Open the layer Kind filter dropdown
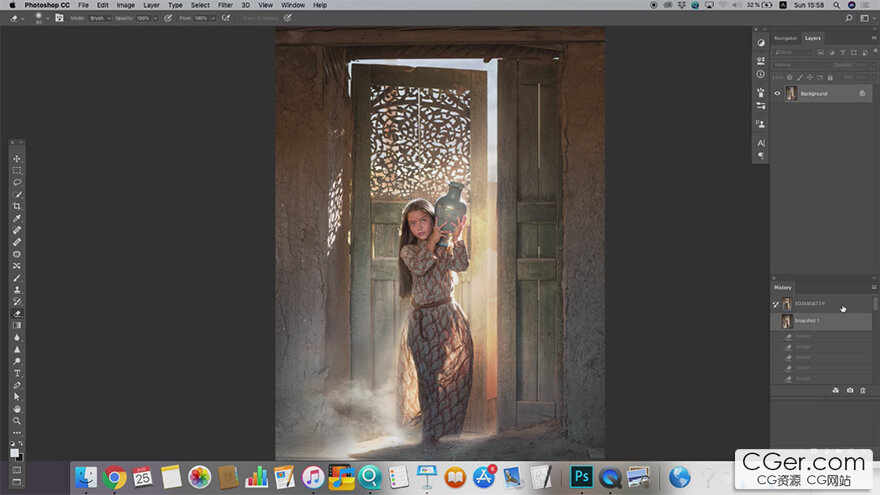The image size is (880, 495). (792, 52)
